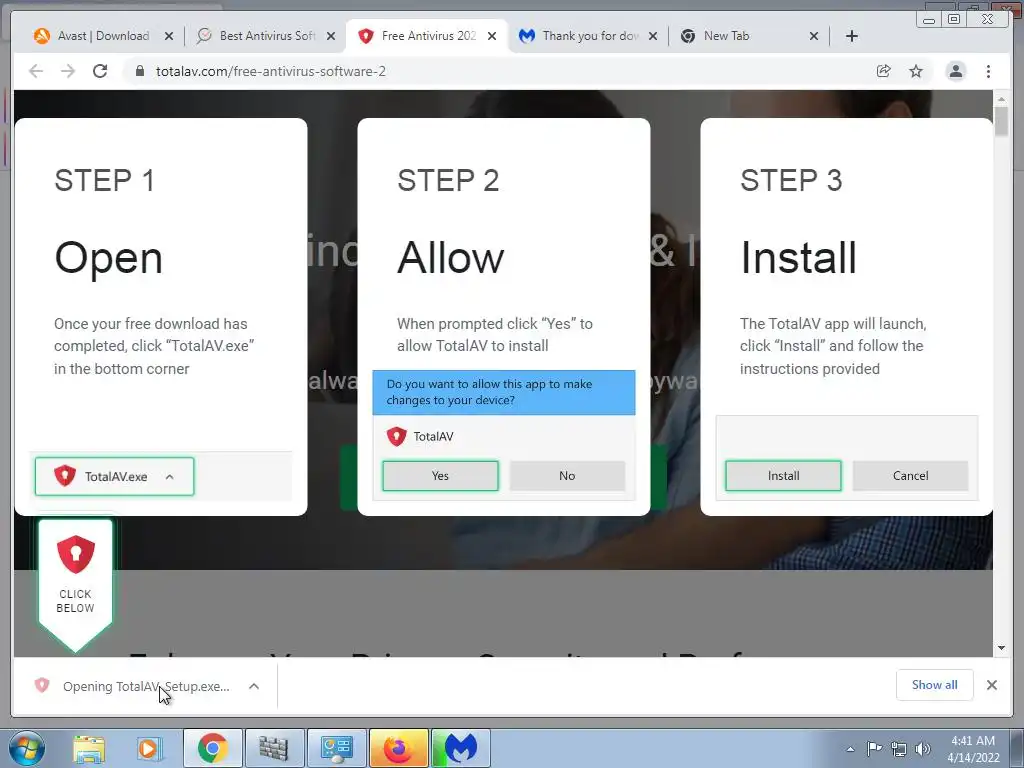The width and height of the screenshot is (1024, 768).
Task: Share this page using the share icon
Action: (884, 71)
